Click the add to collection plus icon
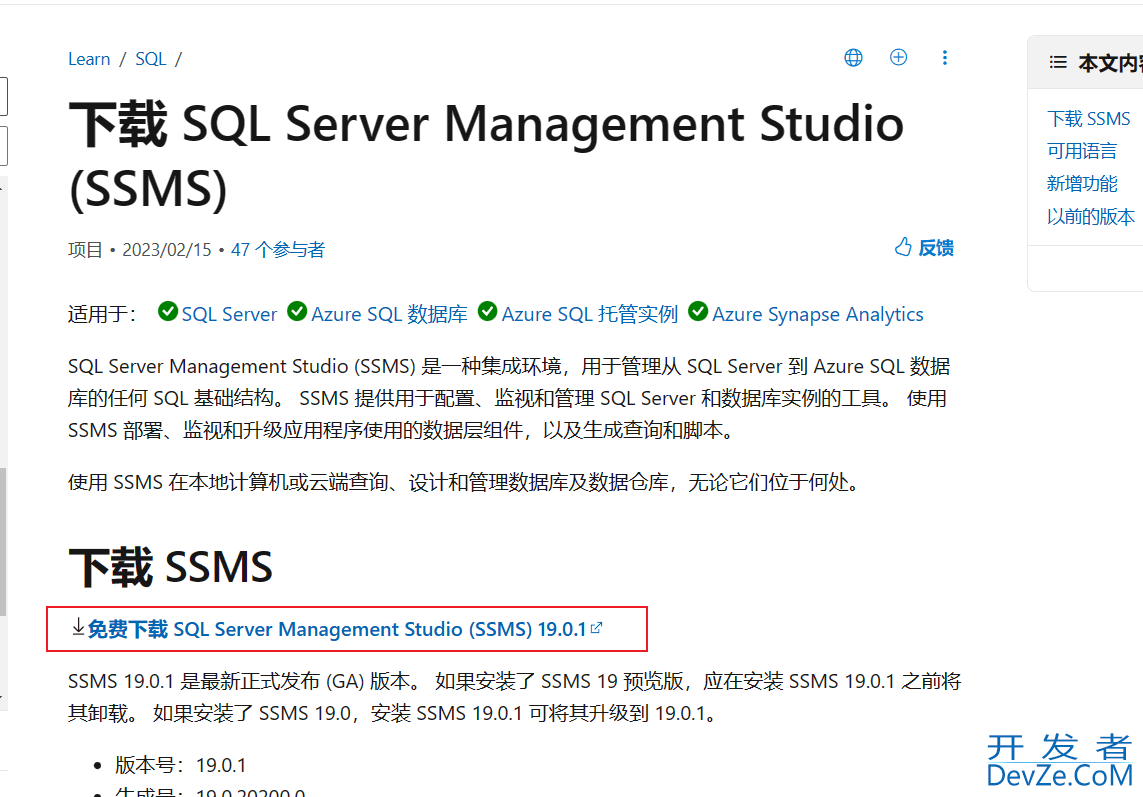This screenshot has height=797, width=1143. pyautogui.click(x=898, y=58)
